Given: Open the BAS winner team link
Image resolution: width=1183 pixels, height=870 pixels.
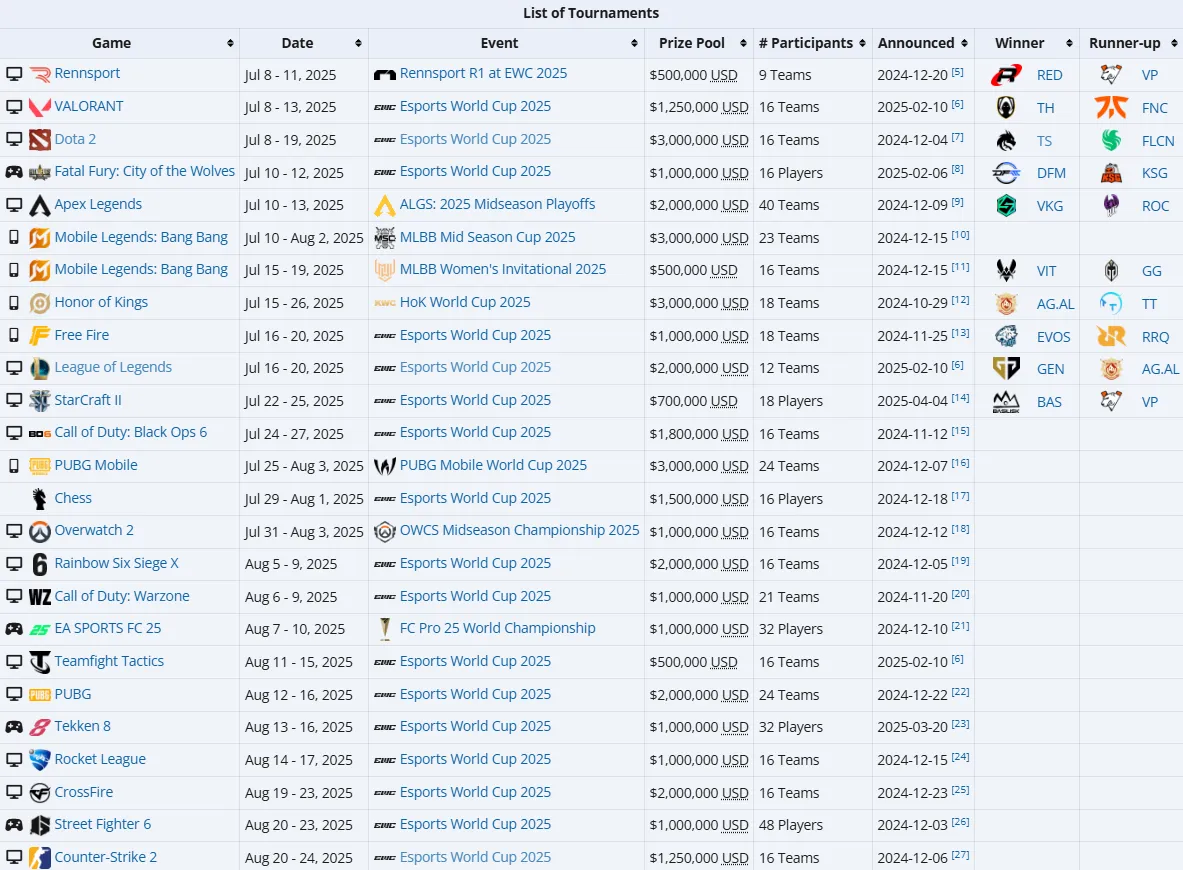Looking at the screenshot, I should pos(1049,402).
